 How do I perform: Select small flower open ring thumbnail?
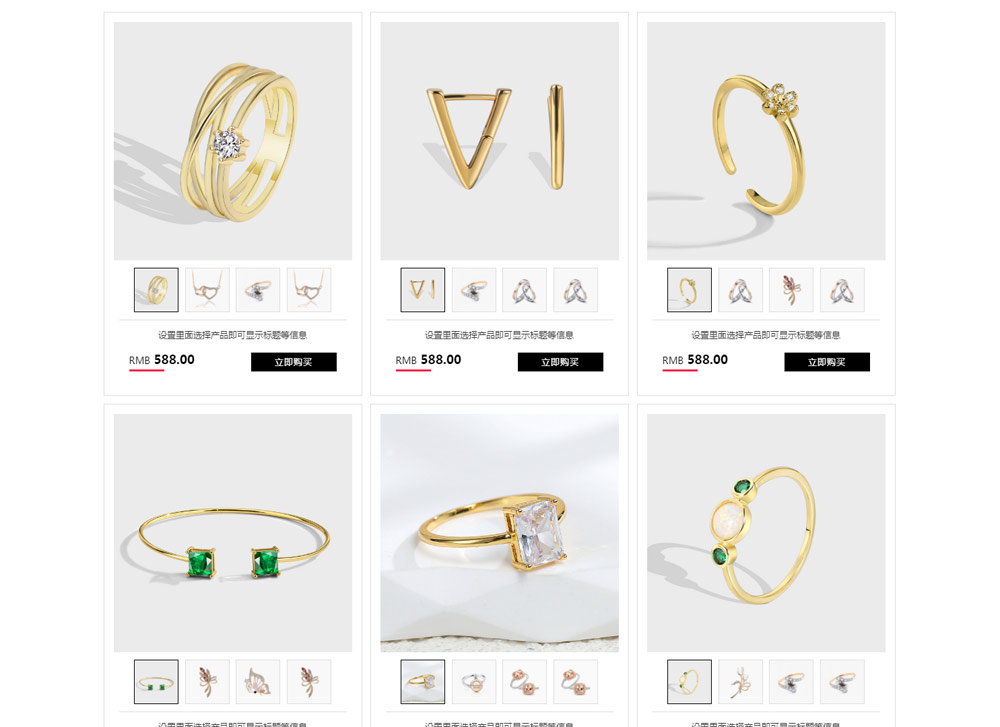click(689, 290)
